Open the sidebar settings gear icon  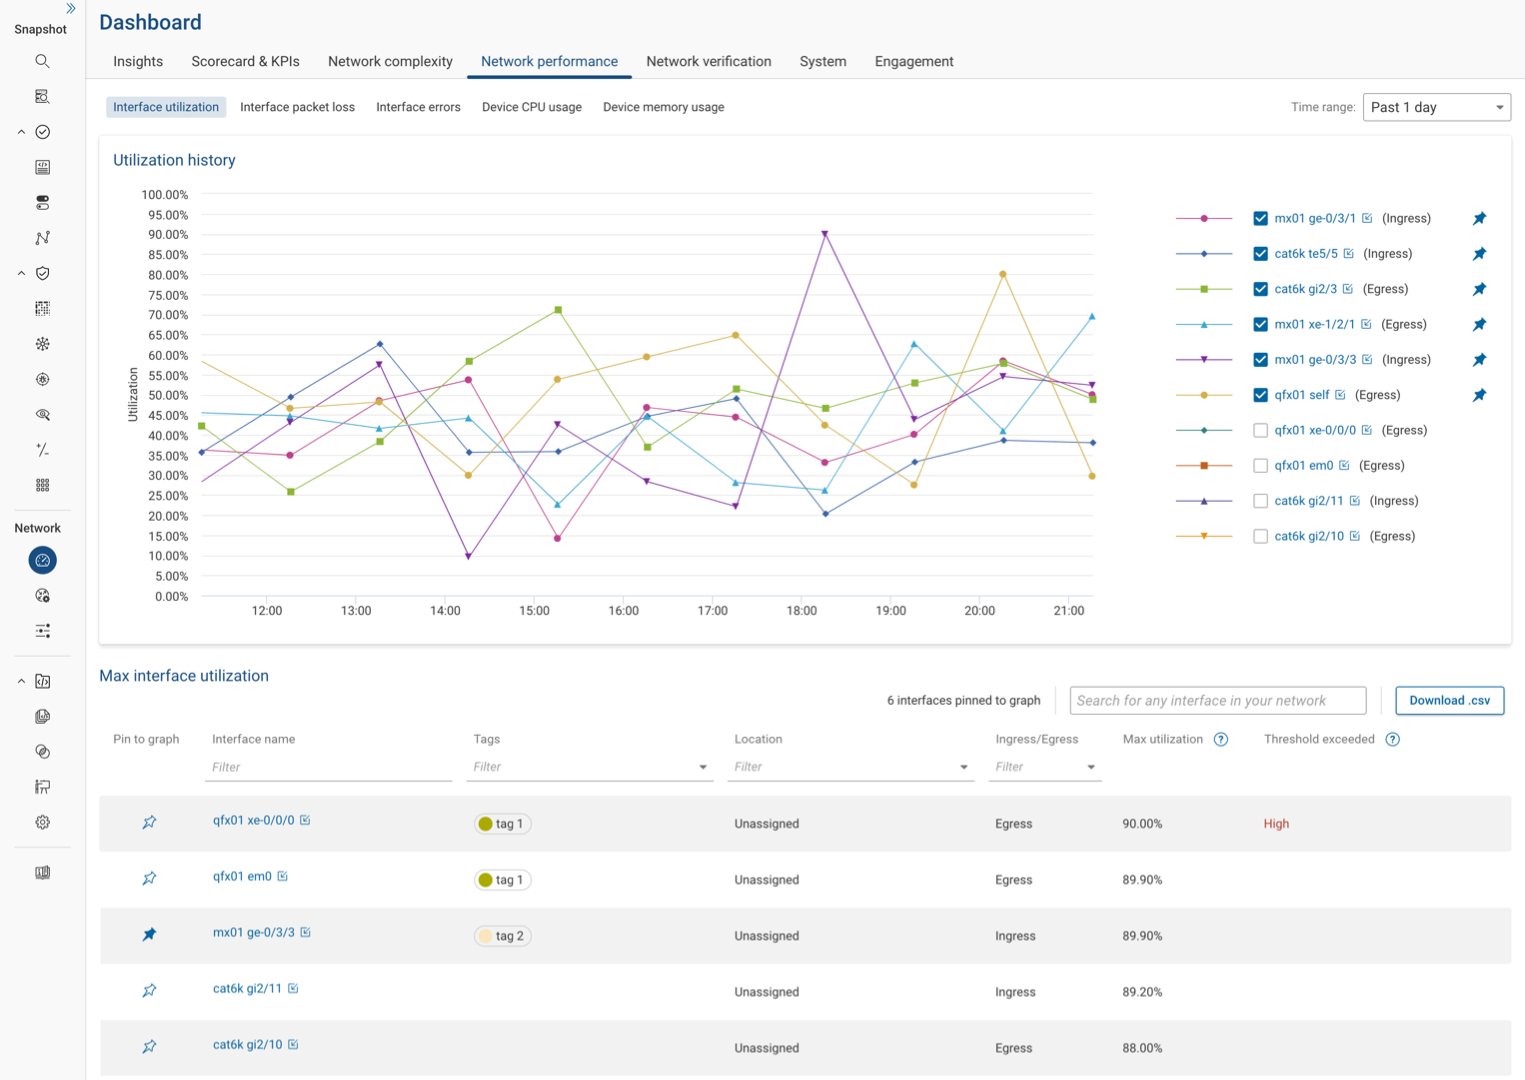click(x=42, y=822)
